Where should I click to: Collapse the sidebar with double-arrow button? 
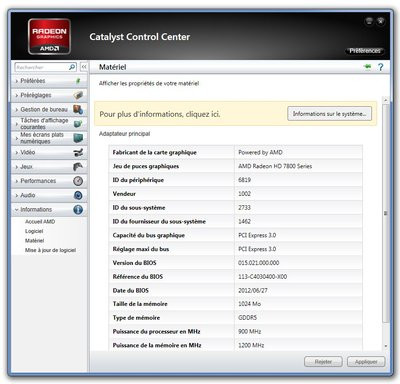(84, 67)
